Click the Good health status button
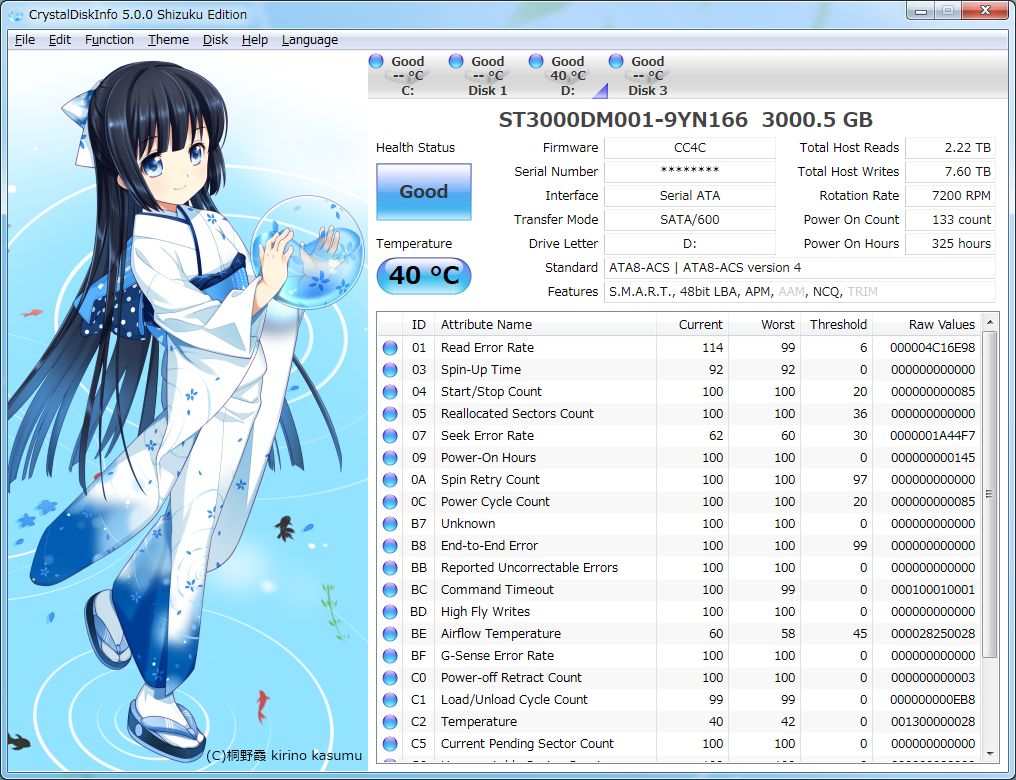This screenshot has height=780, width=1016. click(x=423, y=191)
